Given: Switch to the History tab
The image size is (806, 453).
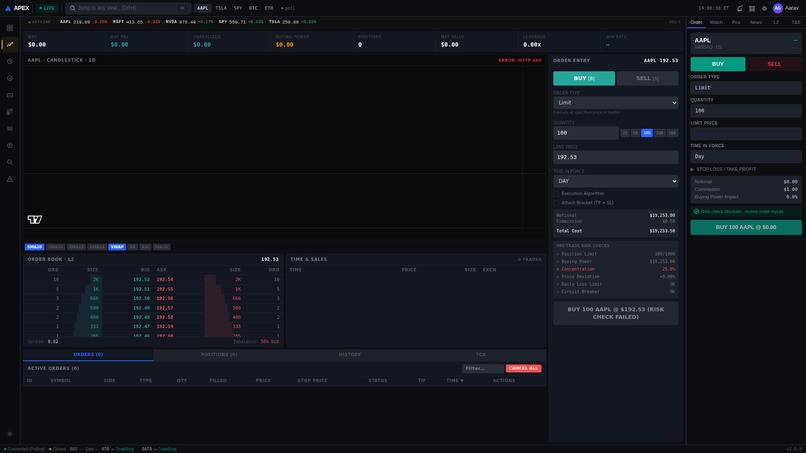Looking at the screenshot, I should 350,355.
